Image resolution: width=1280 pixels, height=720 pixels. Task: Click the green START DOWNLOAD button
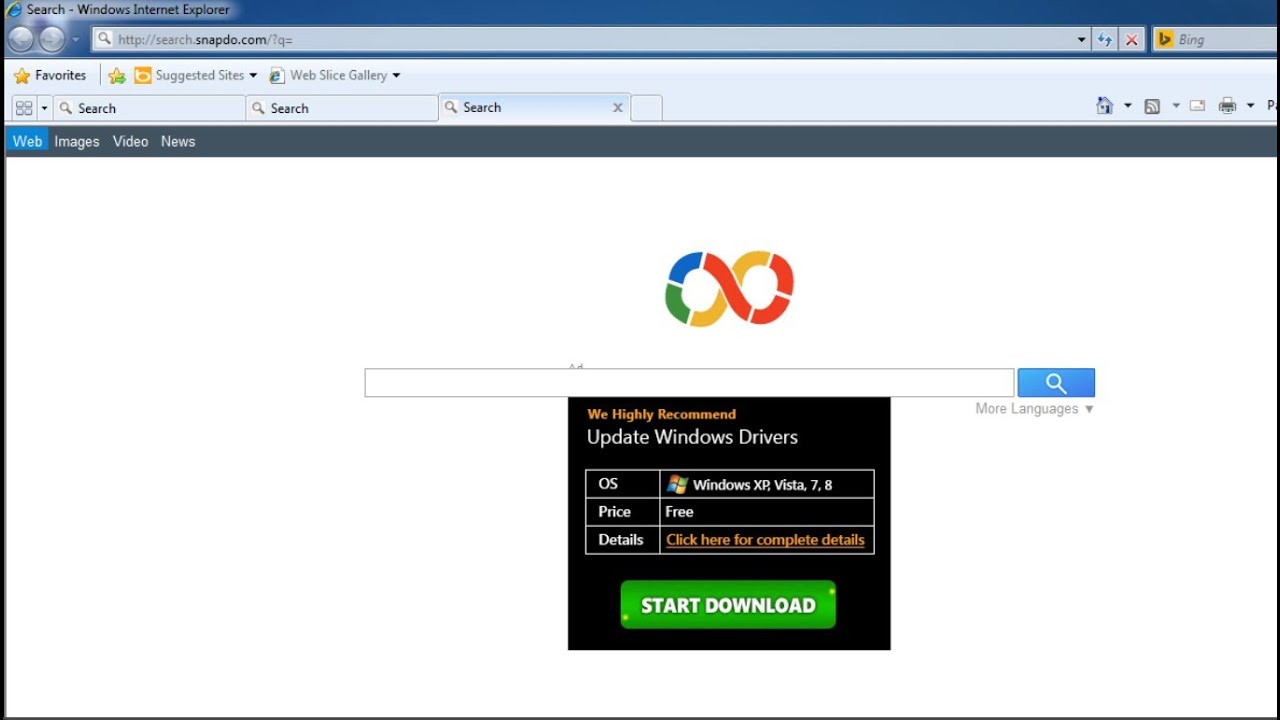click(728, 605)
